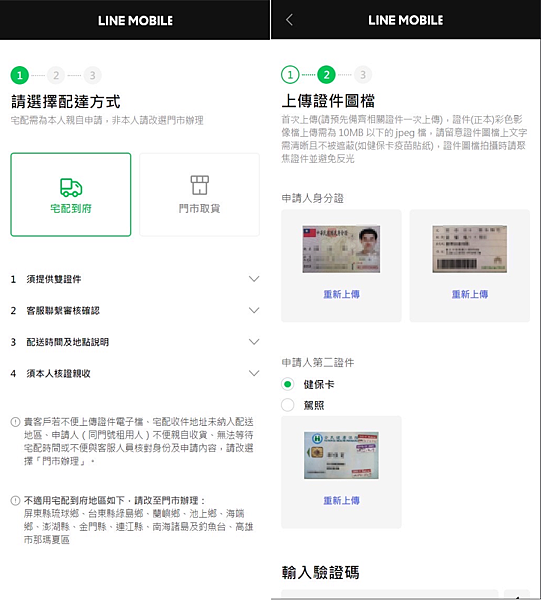Click the 輸入驗證碼 heading
This screenshot has width=541, height=600.
[320, 572]
